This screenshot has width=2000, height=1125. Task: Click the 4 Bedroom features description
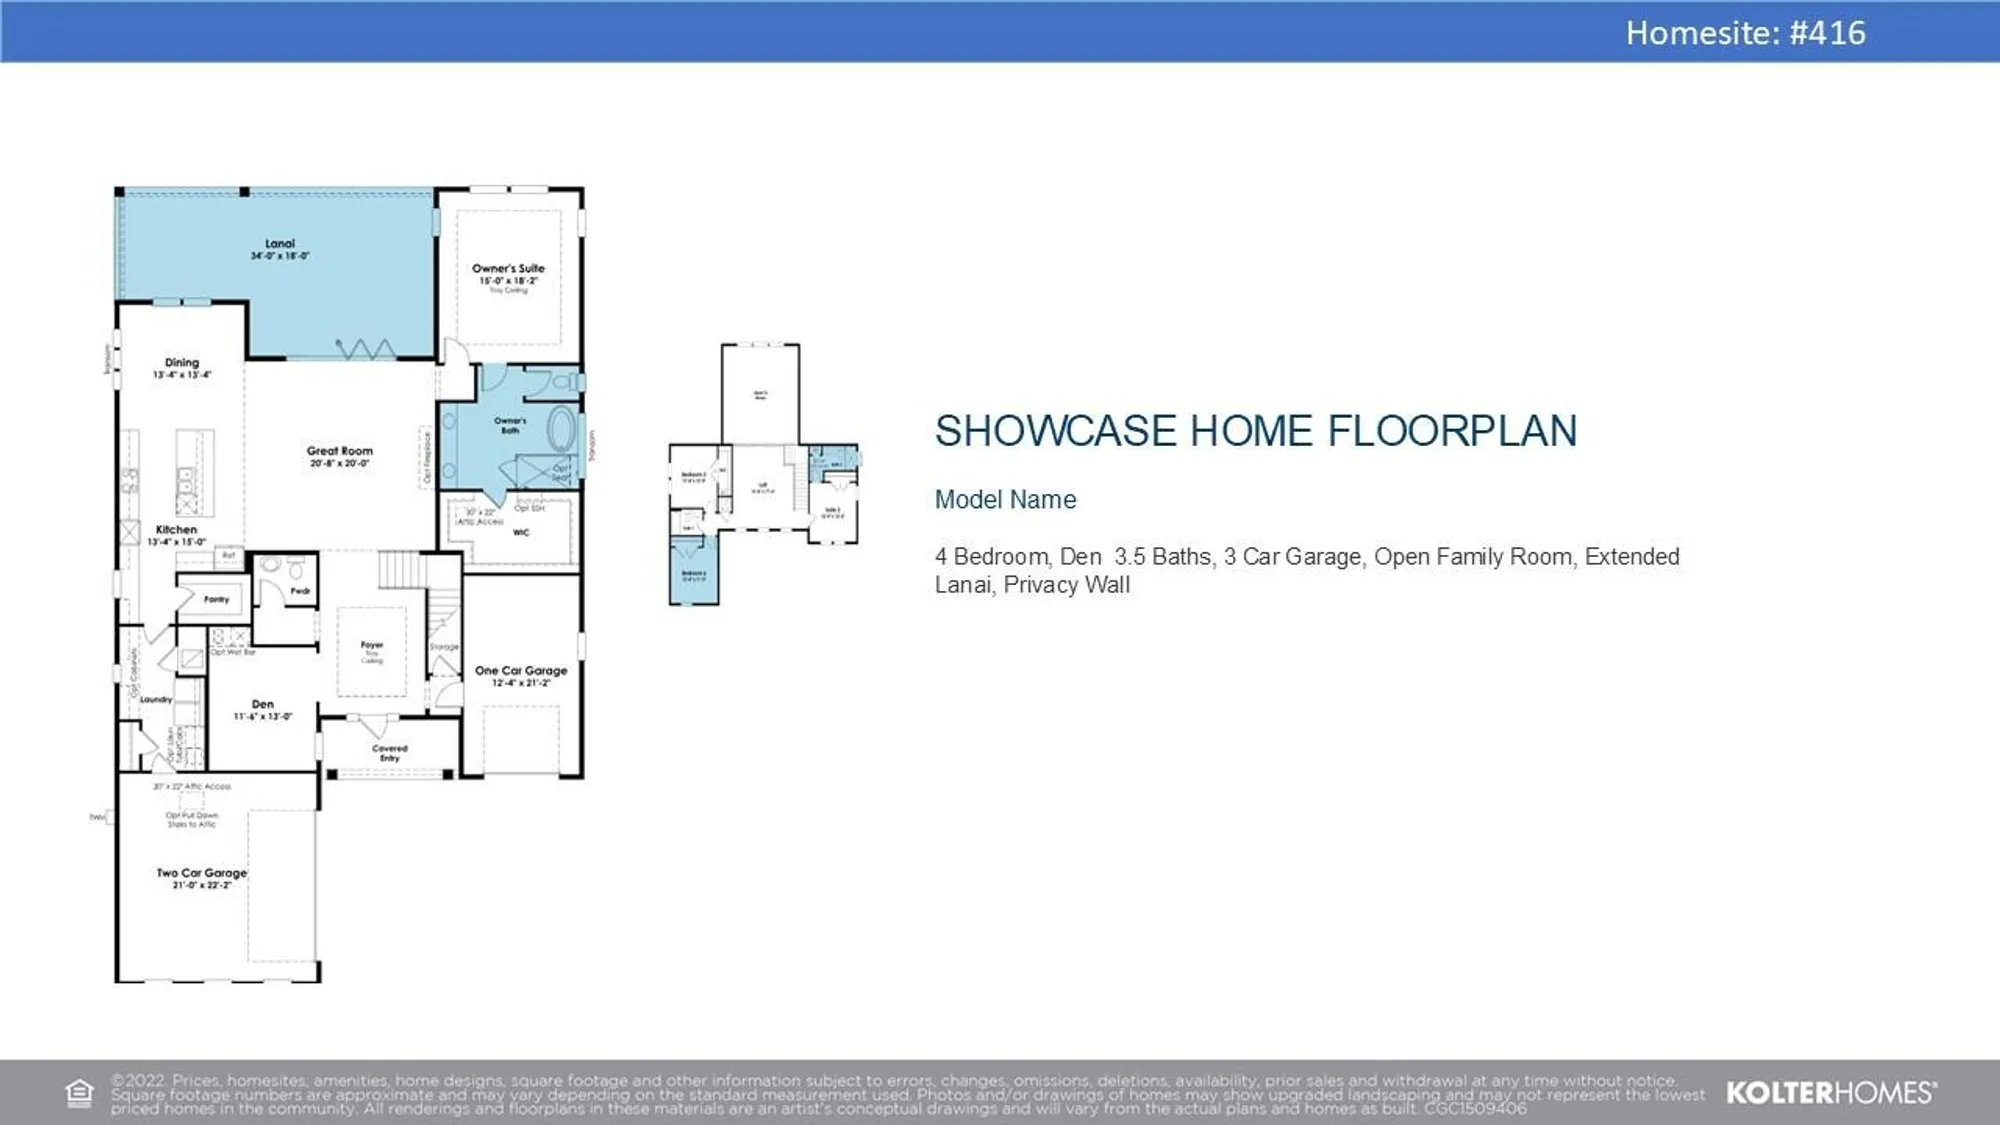(1306, 570)
